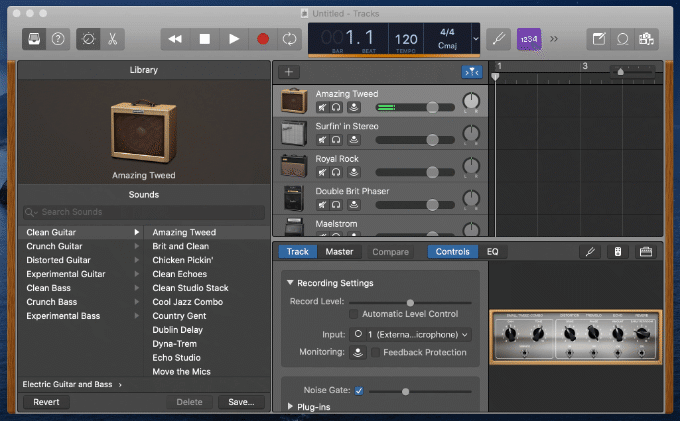The height and width of the screenshot is (421, 680).
Task: Solo the Amazing Tweed track headphones
Action: 336,107
